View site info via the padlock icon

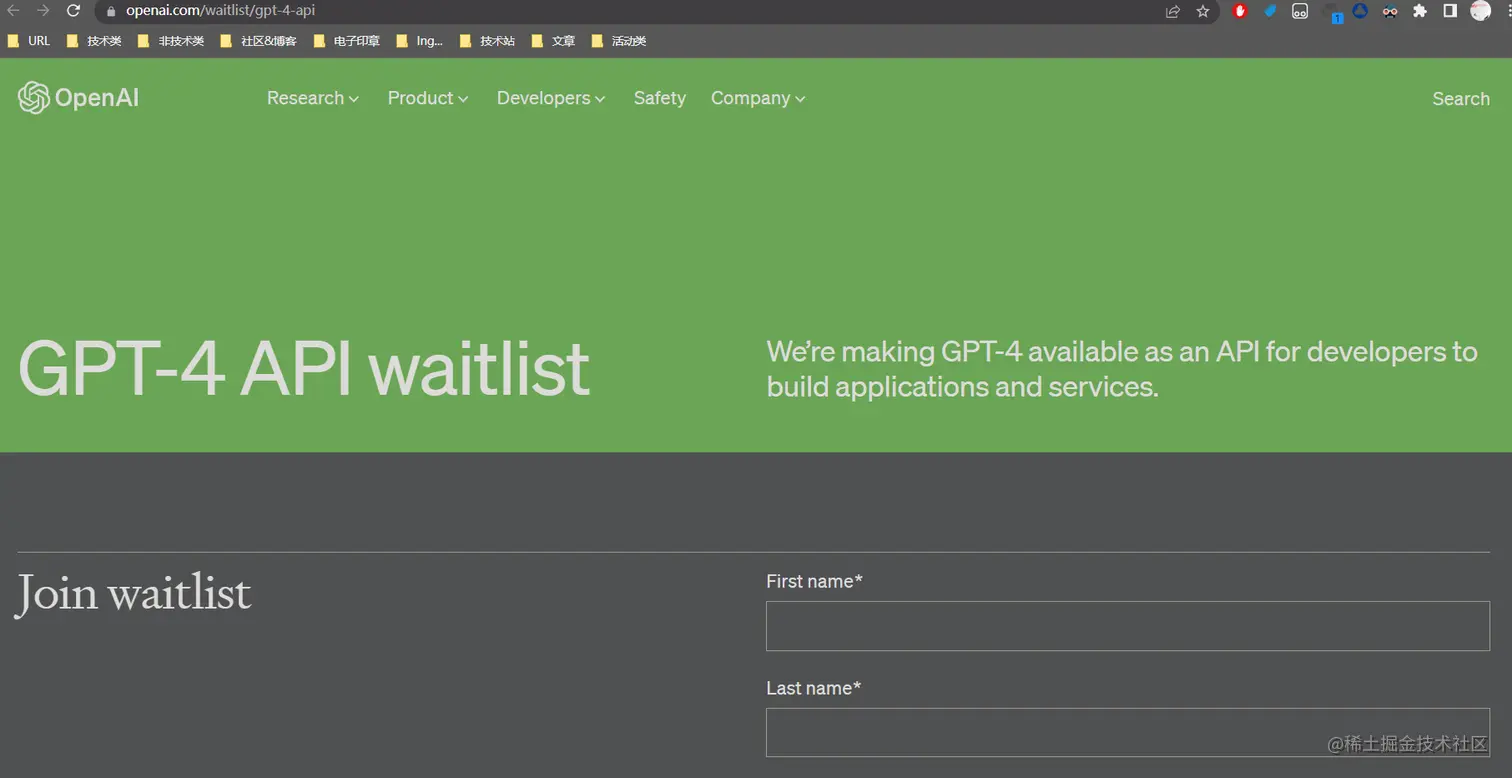click(x=111, y=11)
